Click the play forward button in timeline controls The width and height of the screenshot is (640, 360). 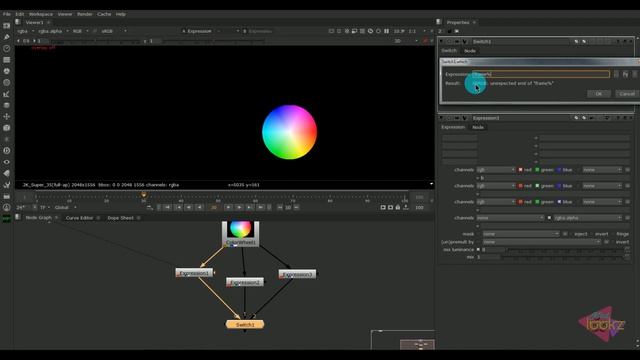point(229,208)
